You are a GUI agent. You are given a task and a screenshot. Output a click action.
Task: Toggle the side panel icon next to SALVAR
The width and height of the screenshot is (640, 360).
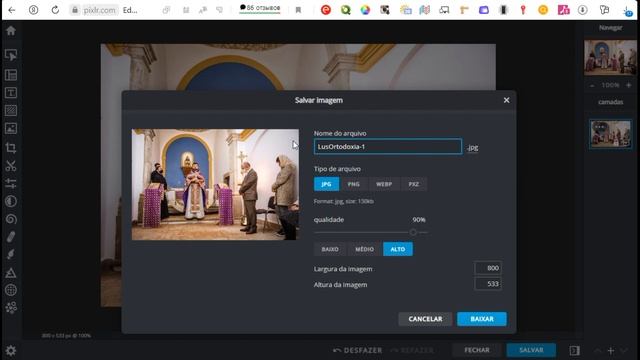[574, 350]
